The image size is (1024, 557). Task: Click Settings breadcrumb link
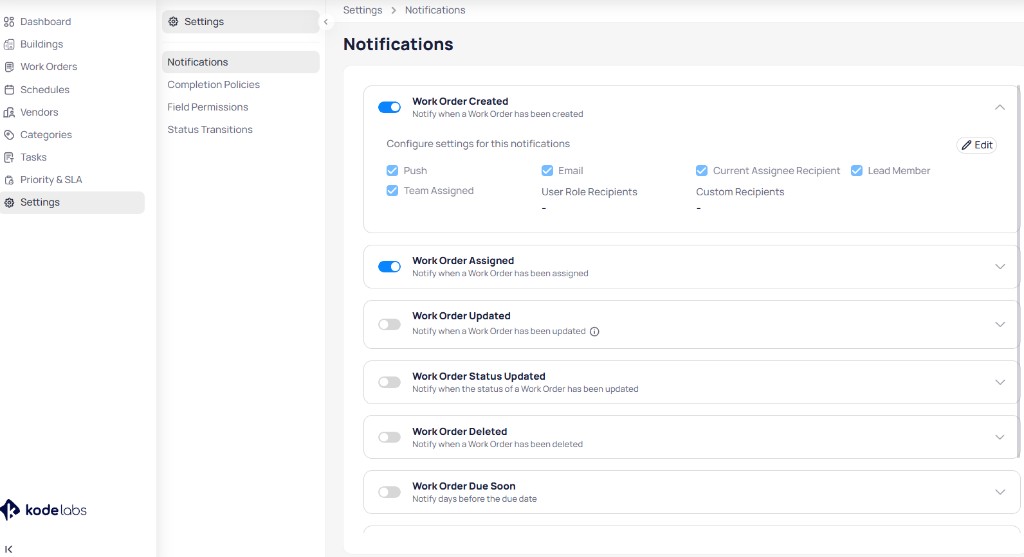point(362,10)
